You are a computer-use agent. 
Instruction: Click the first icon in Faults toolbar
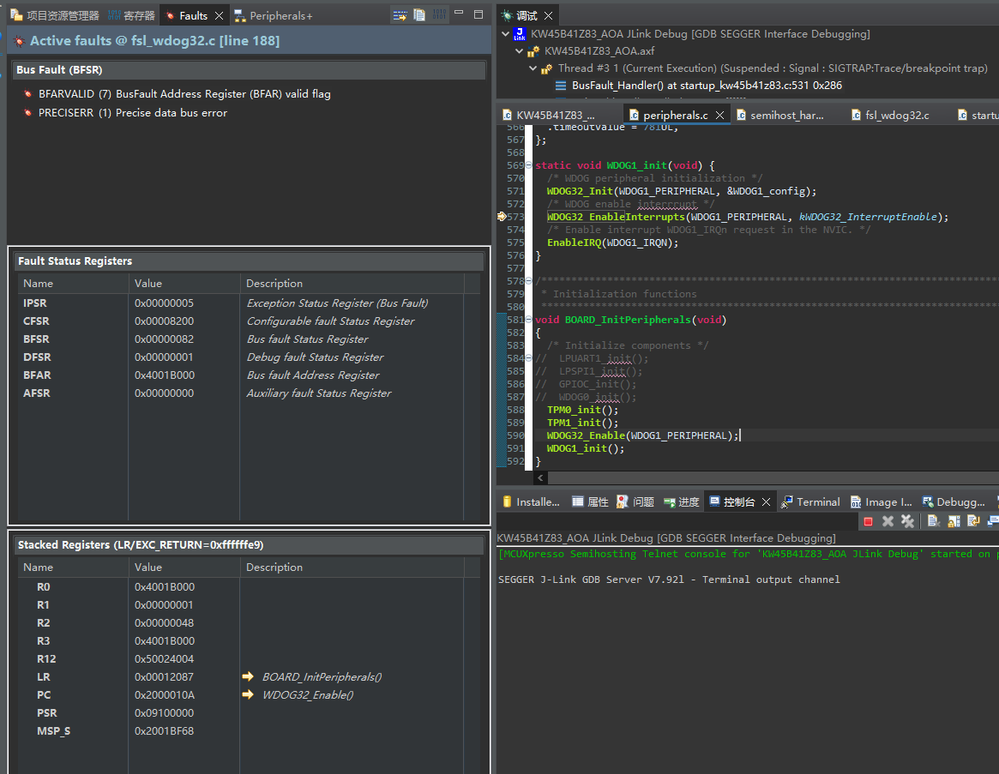400,15
